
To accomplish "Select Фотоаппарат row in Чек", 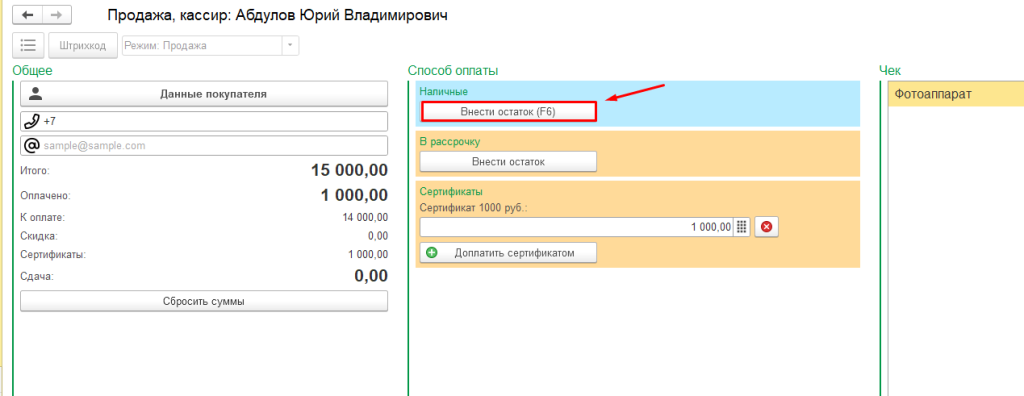I will pos(956,94).
